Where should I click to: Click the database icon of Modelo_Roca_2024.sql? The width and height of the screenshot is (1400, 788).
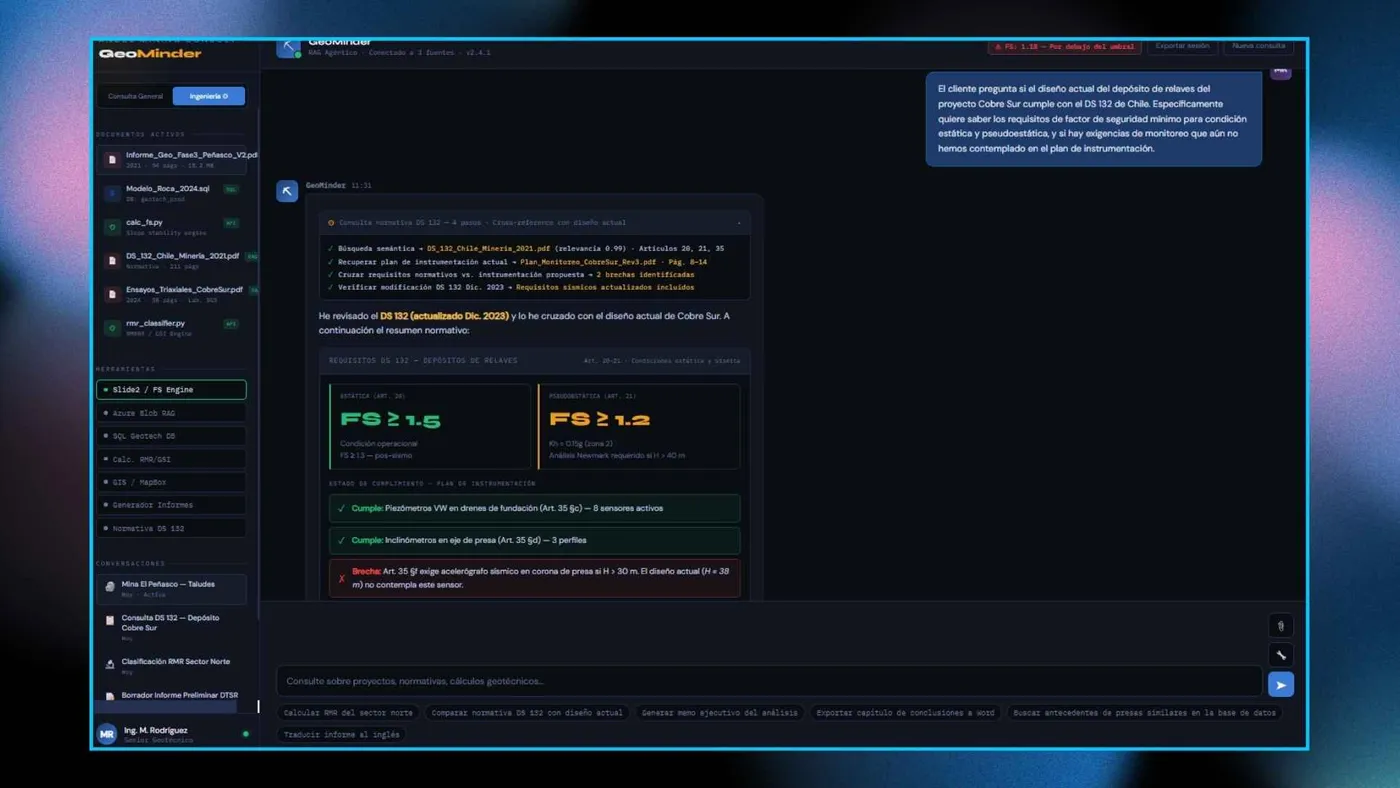click(x=113, y=193)
